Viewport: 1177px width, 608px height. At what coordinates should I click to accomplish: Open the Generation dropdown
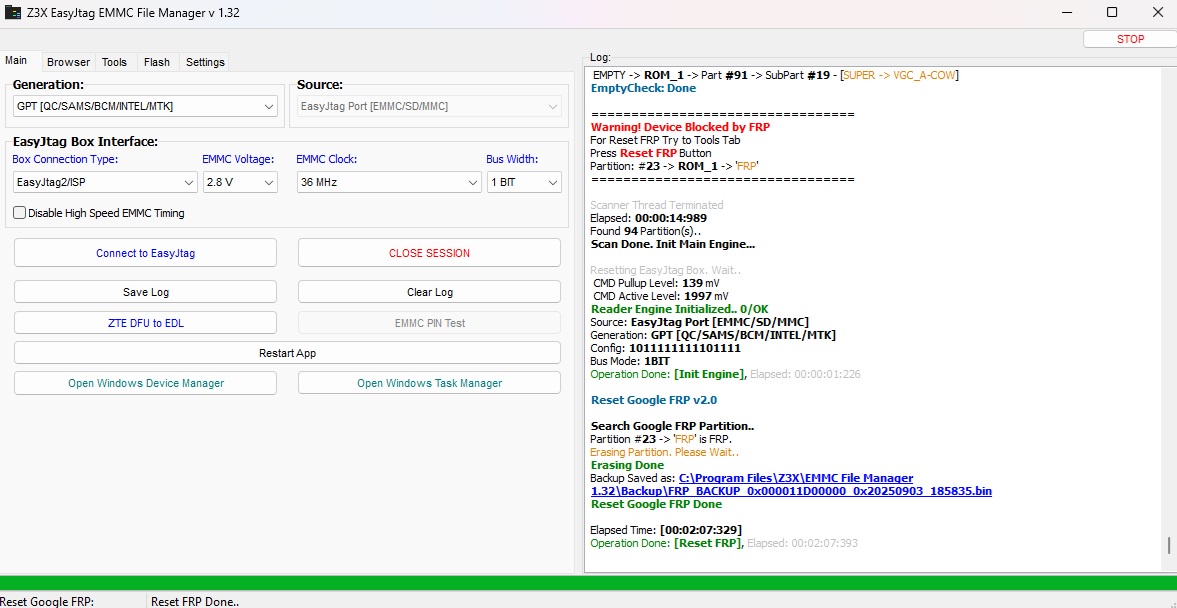[145, 106]
